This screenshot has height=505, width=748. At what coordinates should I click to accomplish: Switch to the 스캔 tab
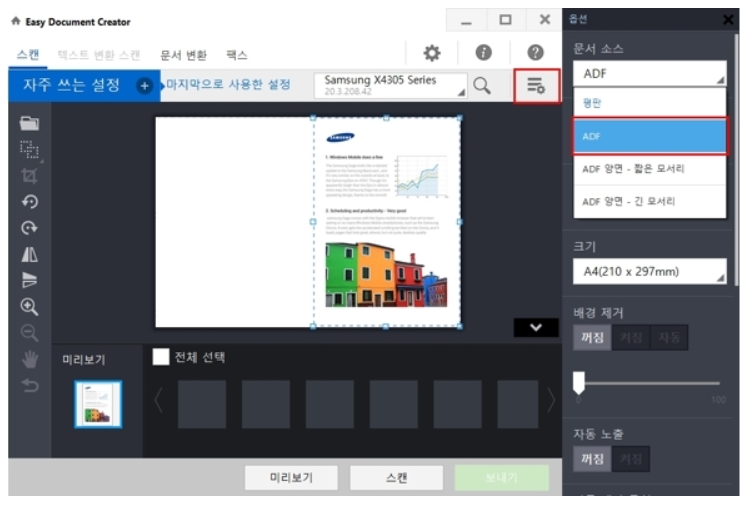[x=28, y=55]
